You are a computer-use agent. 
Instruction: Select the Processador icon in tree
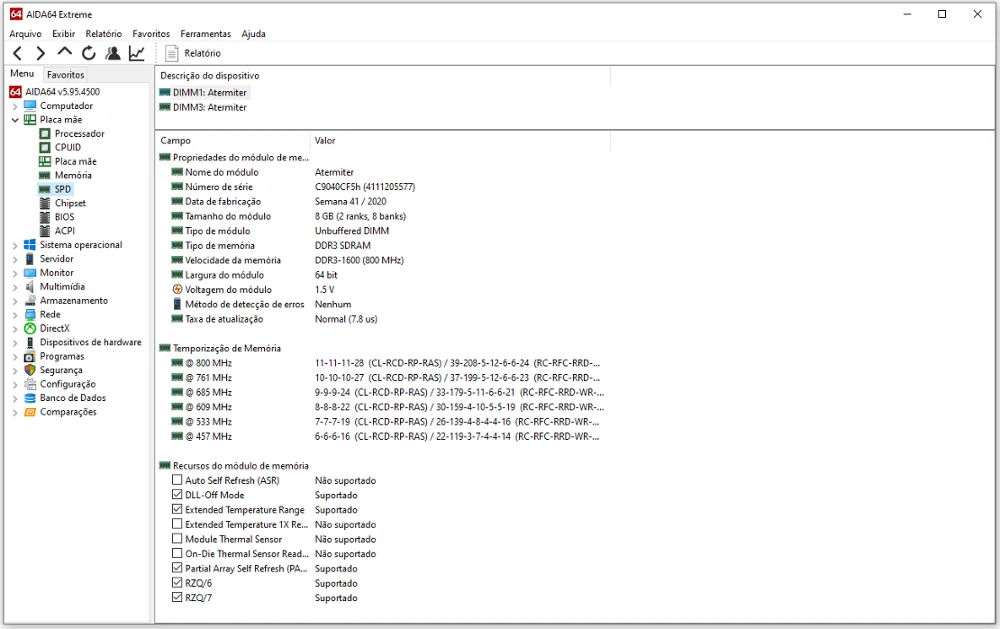tap(45, 134)
